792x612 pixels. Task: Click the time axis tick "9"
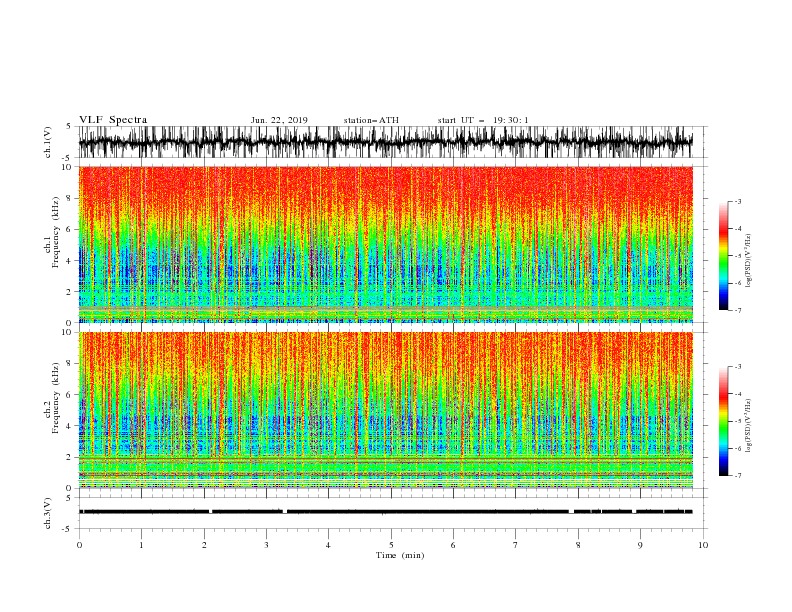tap(640, 545)
